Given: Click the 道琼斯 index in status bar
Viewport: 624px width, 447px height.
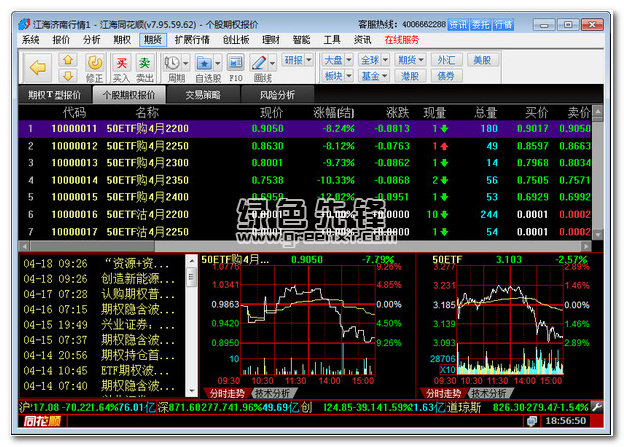Looking at the screenshot, I should tap(464, 407).
